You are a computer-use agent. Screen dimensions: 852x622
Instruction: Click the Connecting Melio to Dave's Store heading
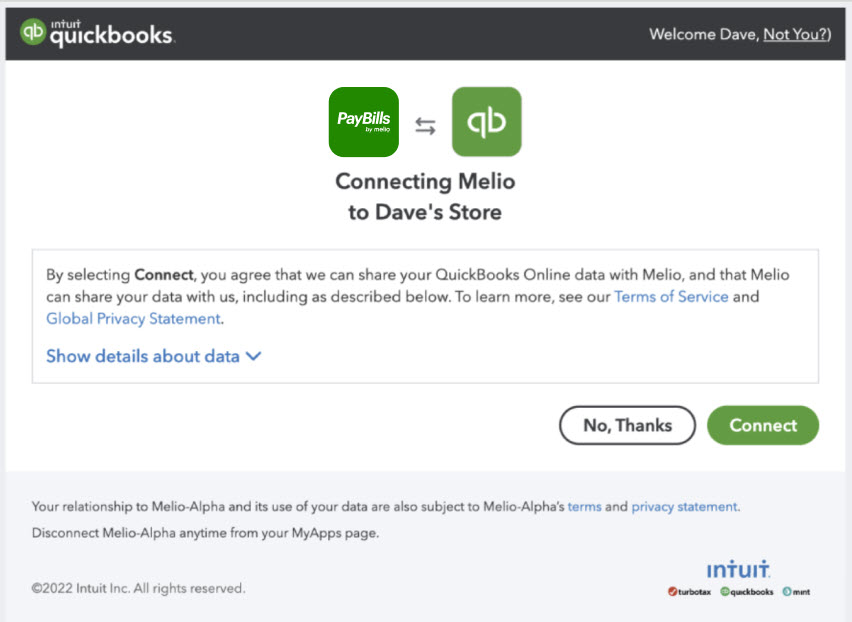click(x=425, y=197)
